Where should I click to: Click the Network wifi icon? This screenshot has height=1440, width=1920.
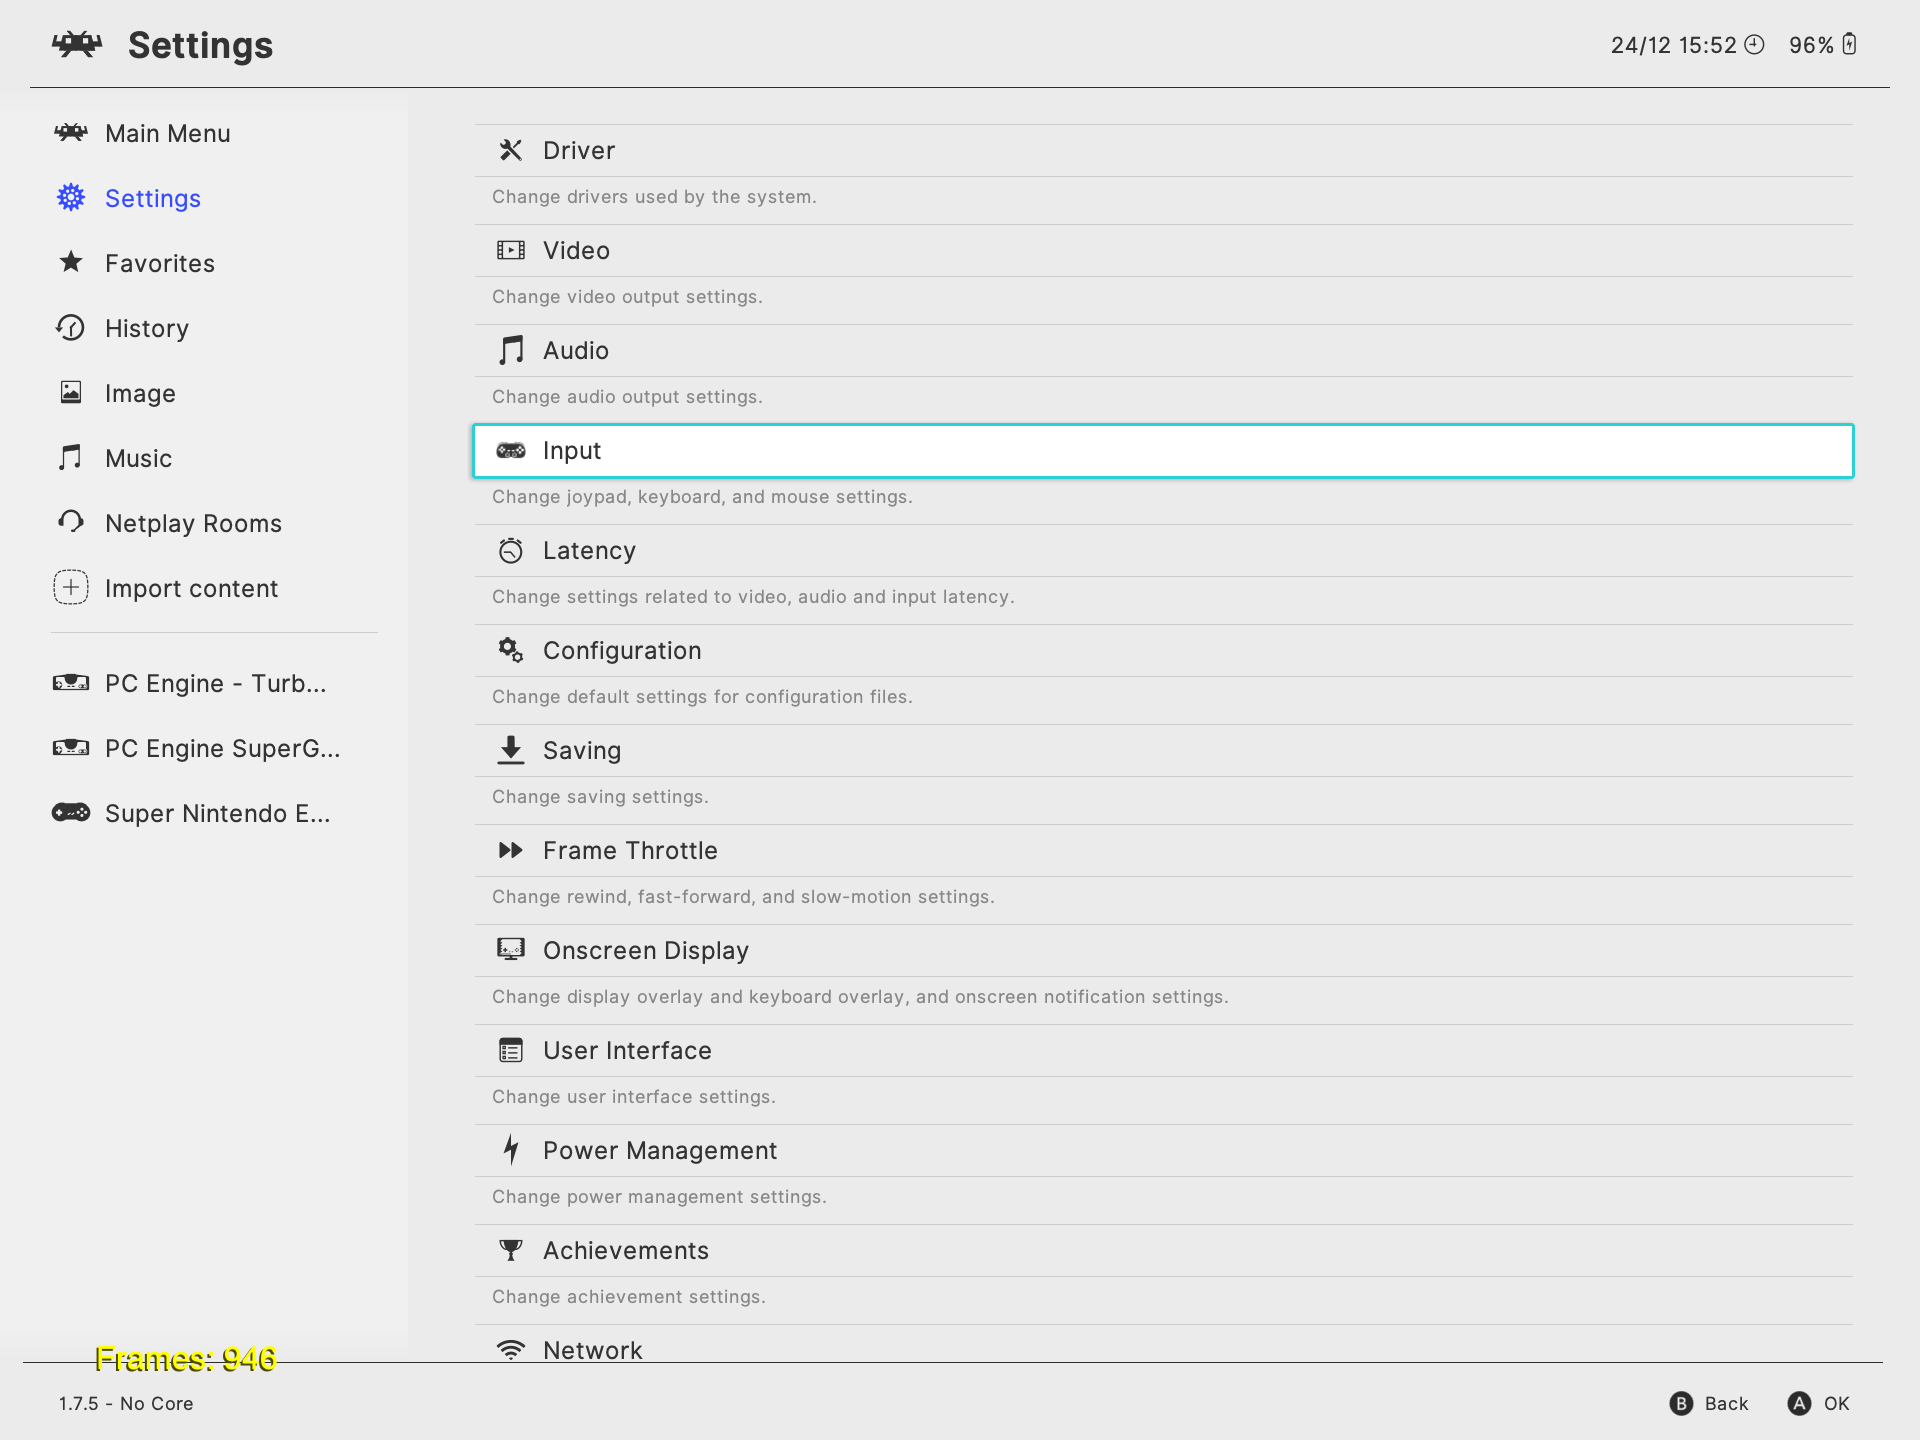click(509, 1351)
